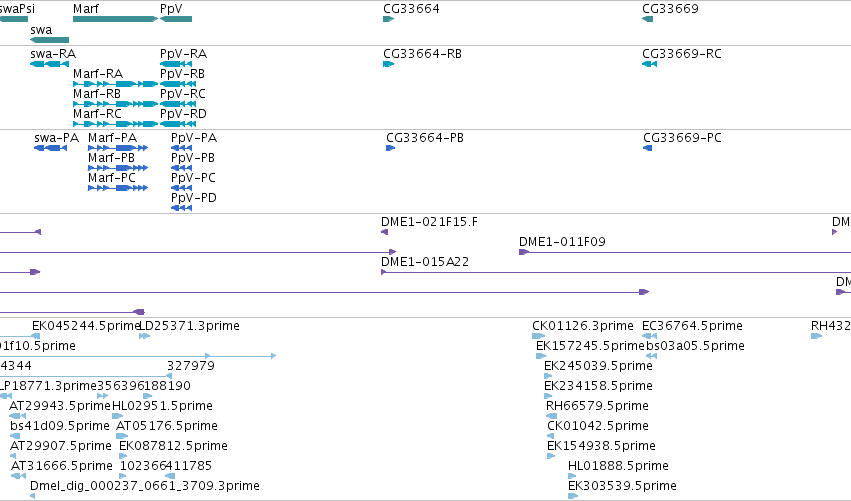Viewport: 851px width, 501px height.
Task: Select the Marf gene glyph
Action: [x=115, y=19]
